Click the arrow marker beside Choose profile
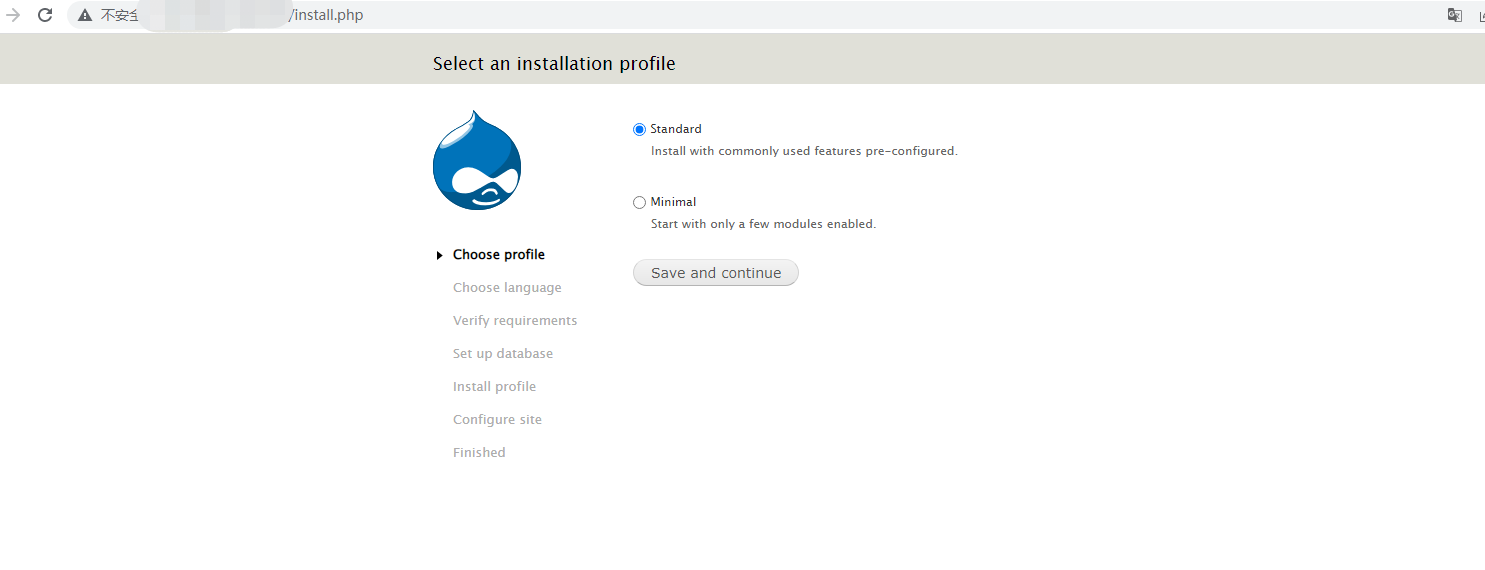The height and width of the screenshot is (570, 1485). [439, 256]
